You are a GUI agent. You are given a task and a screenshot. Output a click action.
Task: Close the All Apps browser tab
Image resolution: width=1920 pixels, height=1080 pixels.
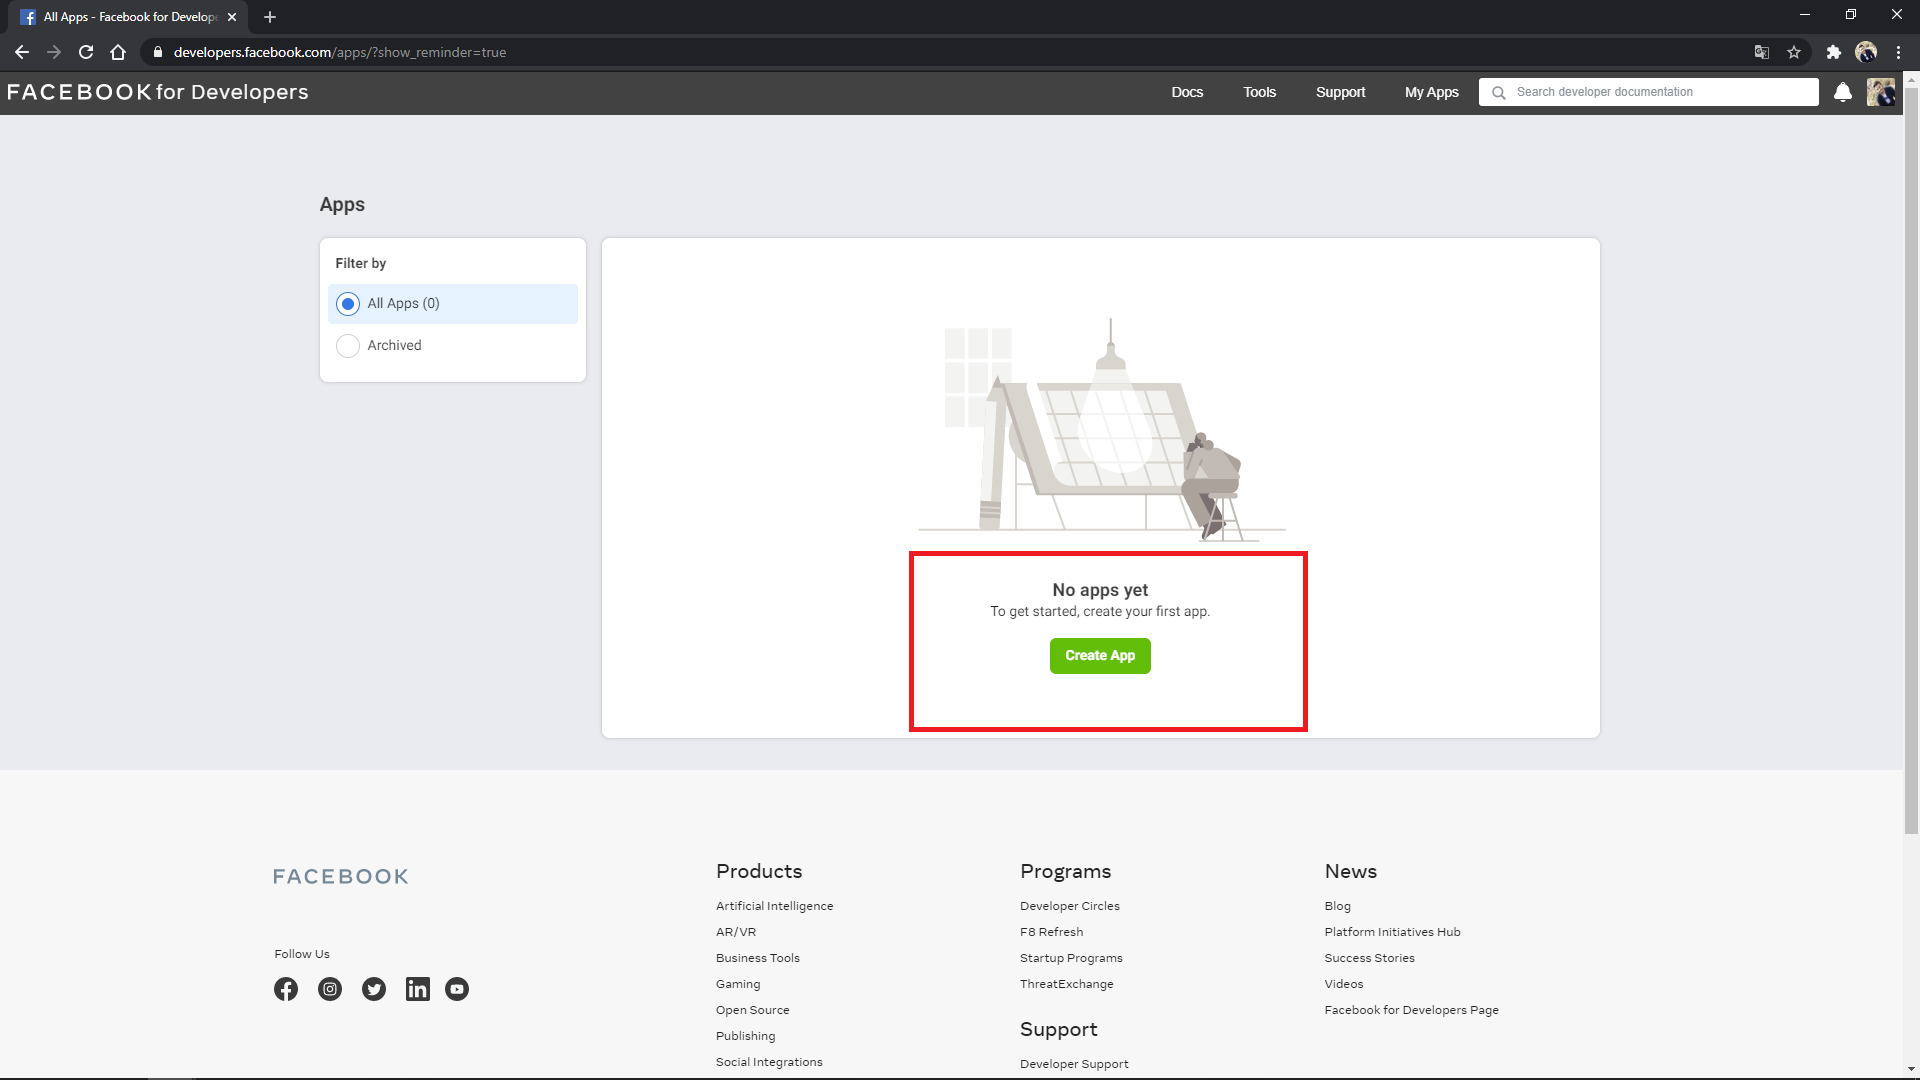coord(232,17)
